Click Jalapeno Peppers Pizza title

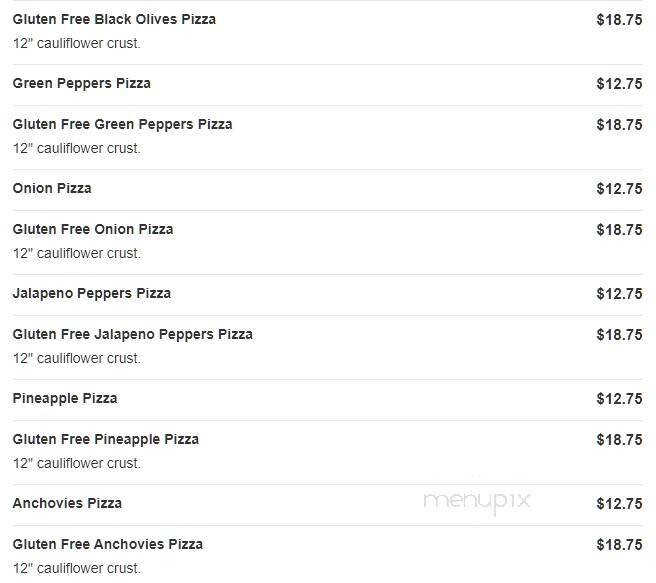(92, 293)
